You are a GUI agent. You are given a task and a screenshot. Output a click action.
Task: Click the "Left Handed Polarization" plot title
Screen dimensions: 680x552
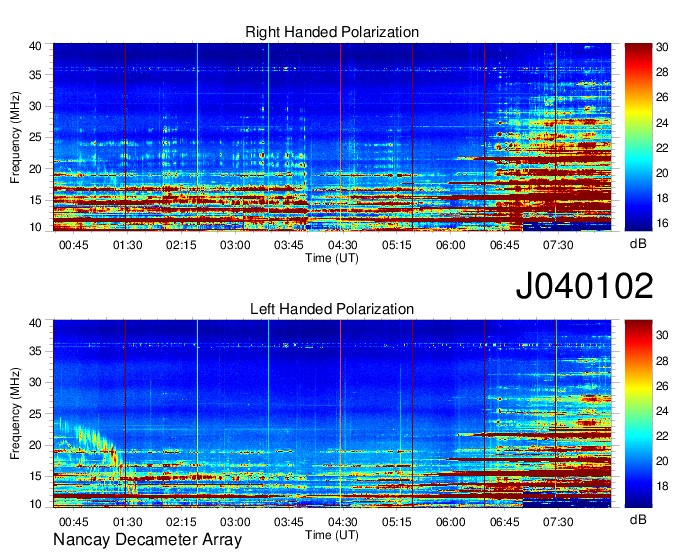tap(332, 309)
